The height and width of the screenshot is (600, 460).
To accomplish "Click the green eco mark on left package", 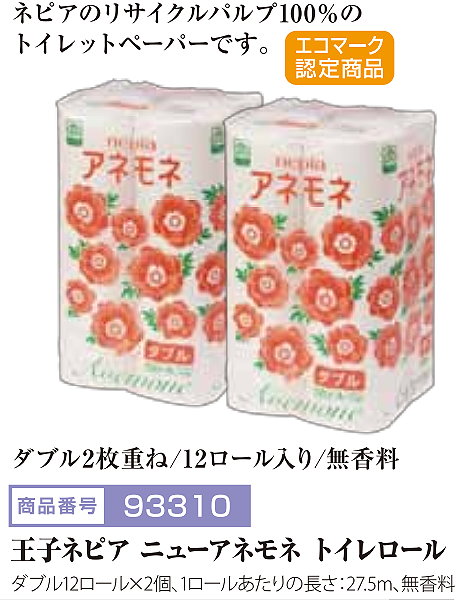I will 72,131.
